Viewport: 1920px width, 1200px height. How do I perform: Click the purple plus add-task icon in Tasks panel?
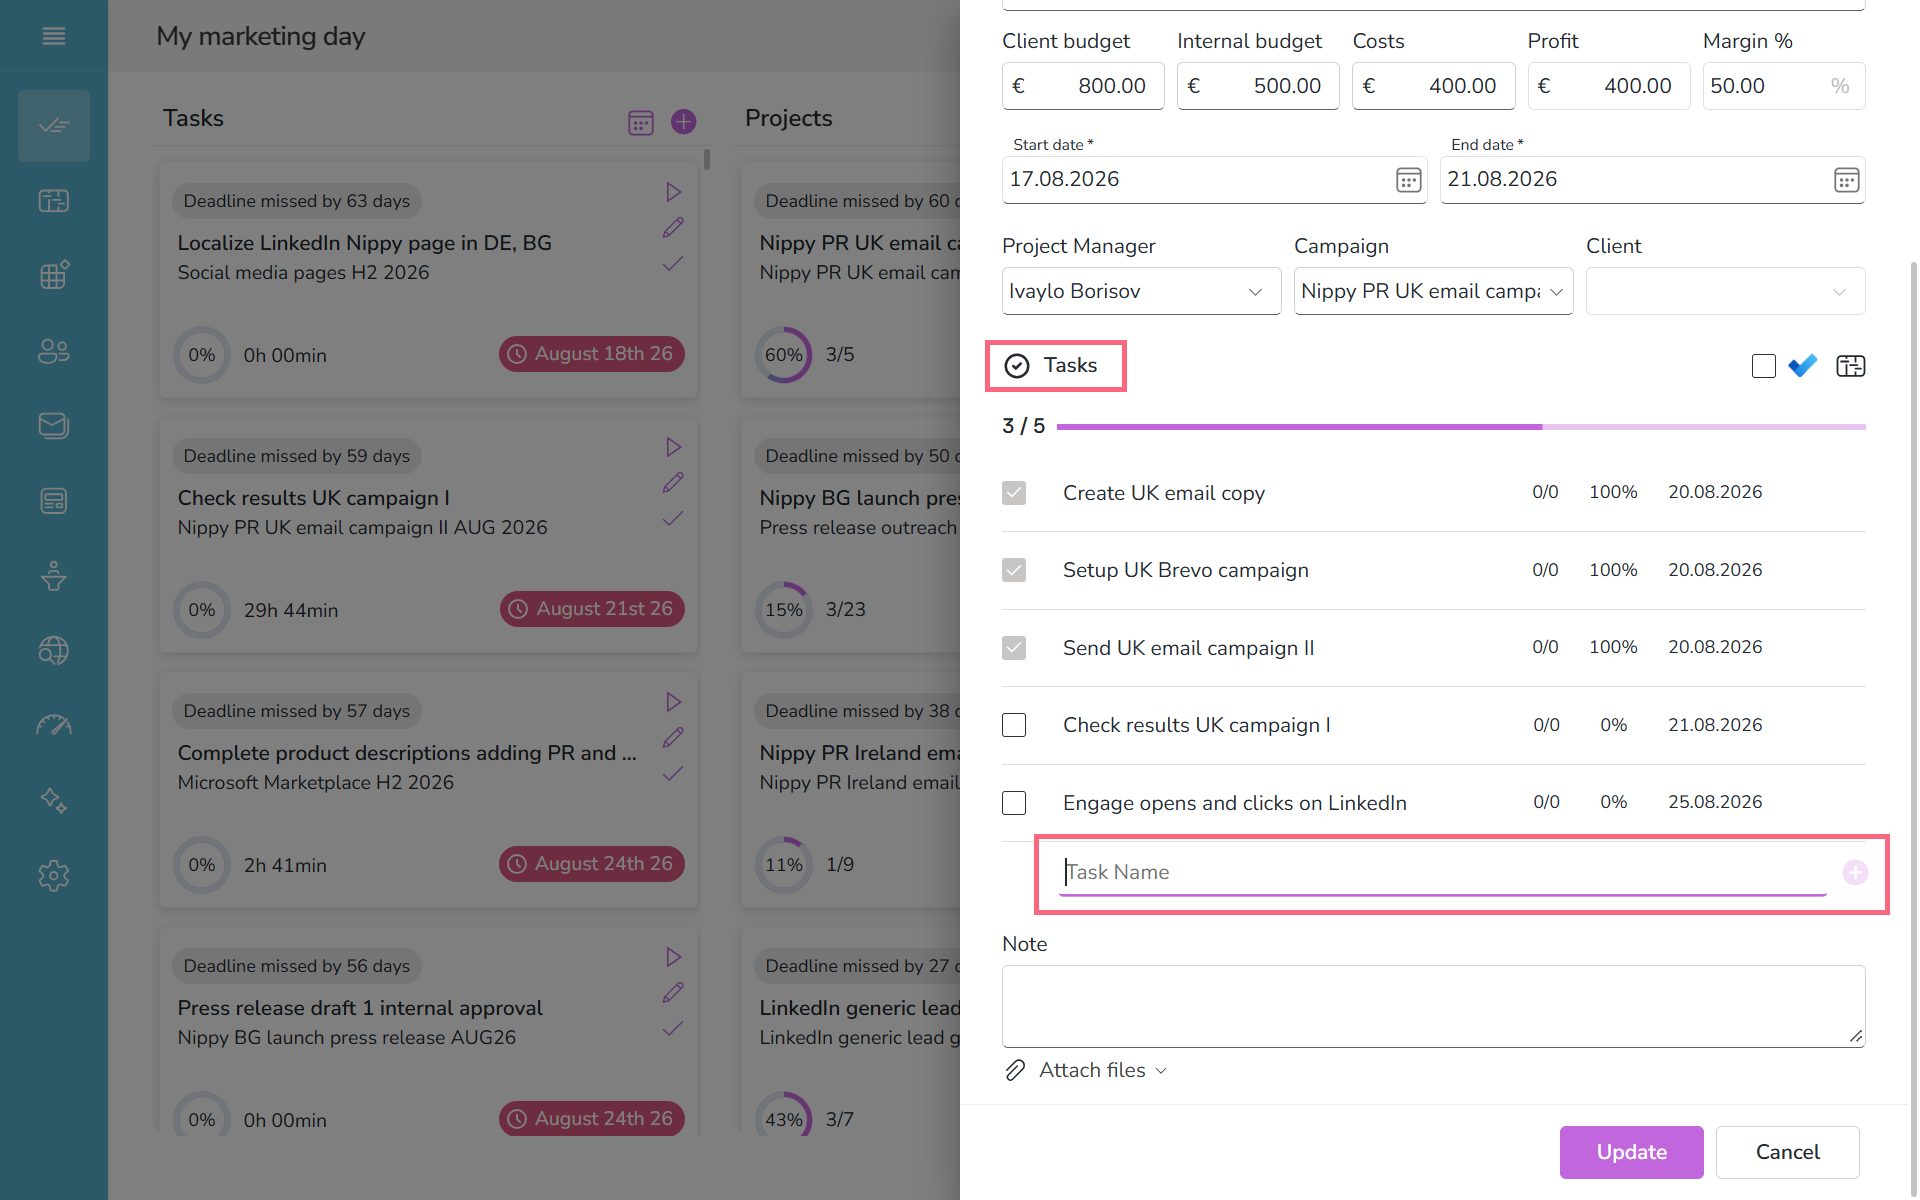[x=684, y=122]
